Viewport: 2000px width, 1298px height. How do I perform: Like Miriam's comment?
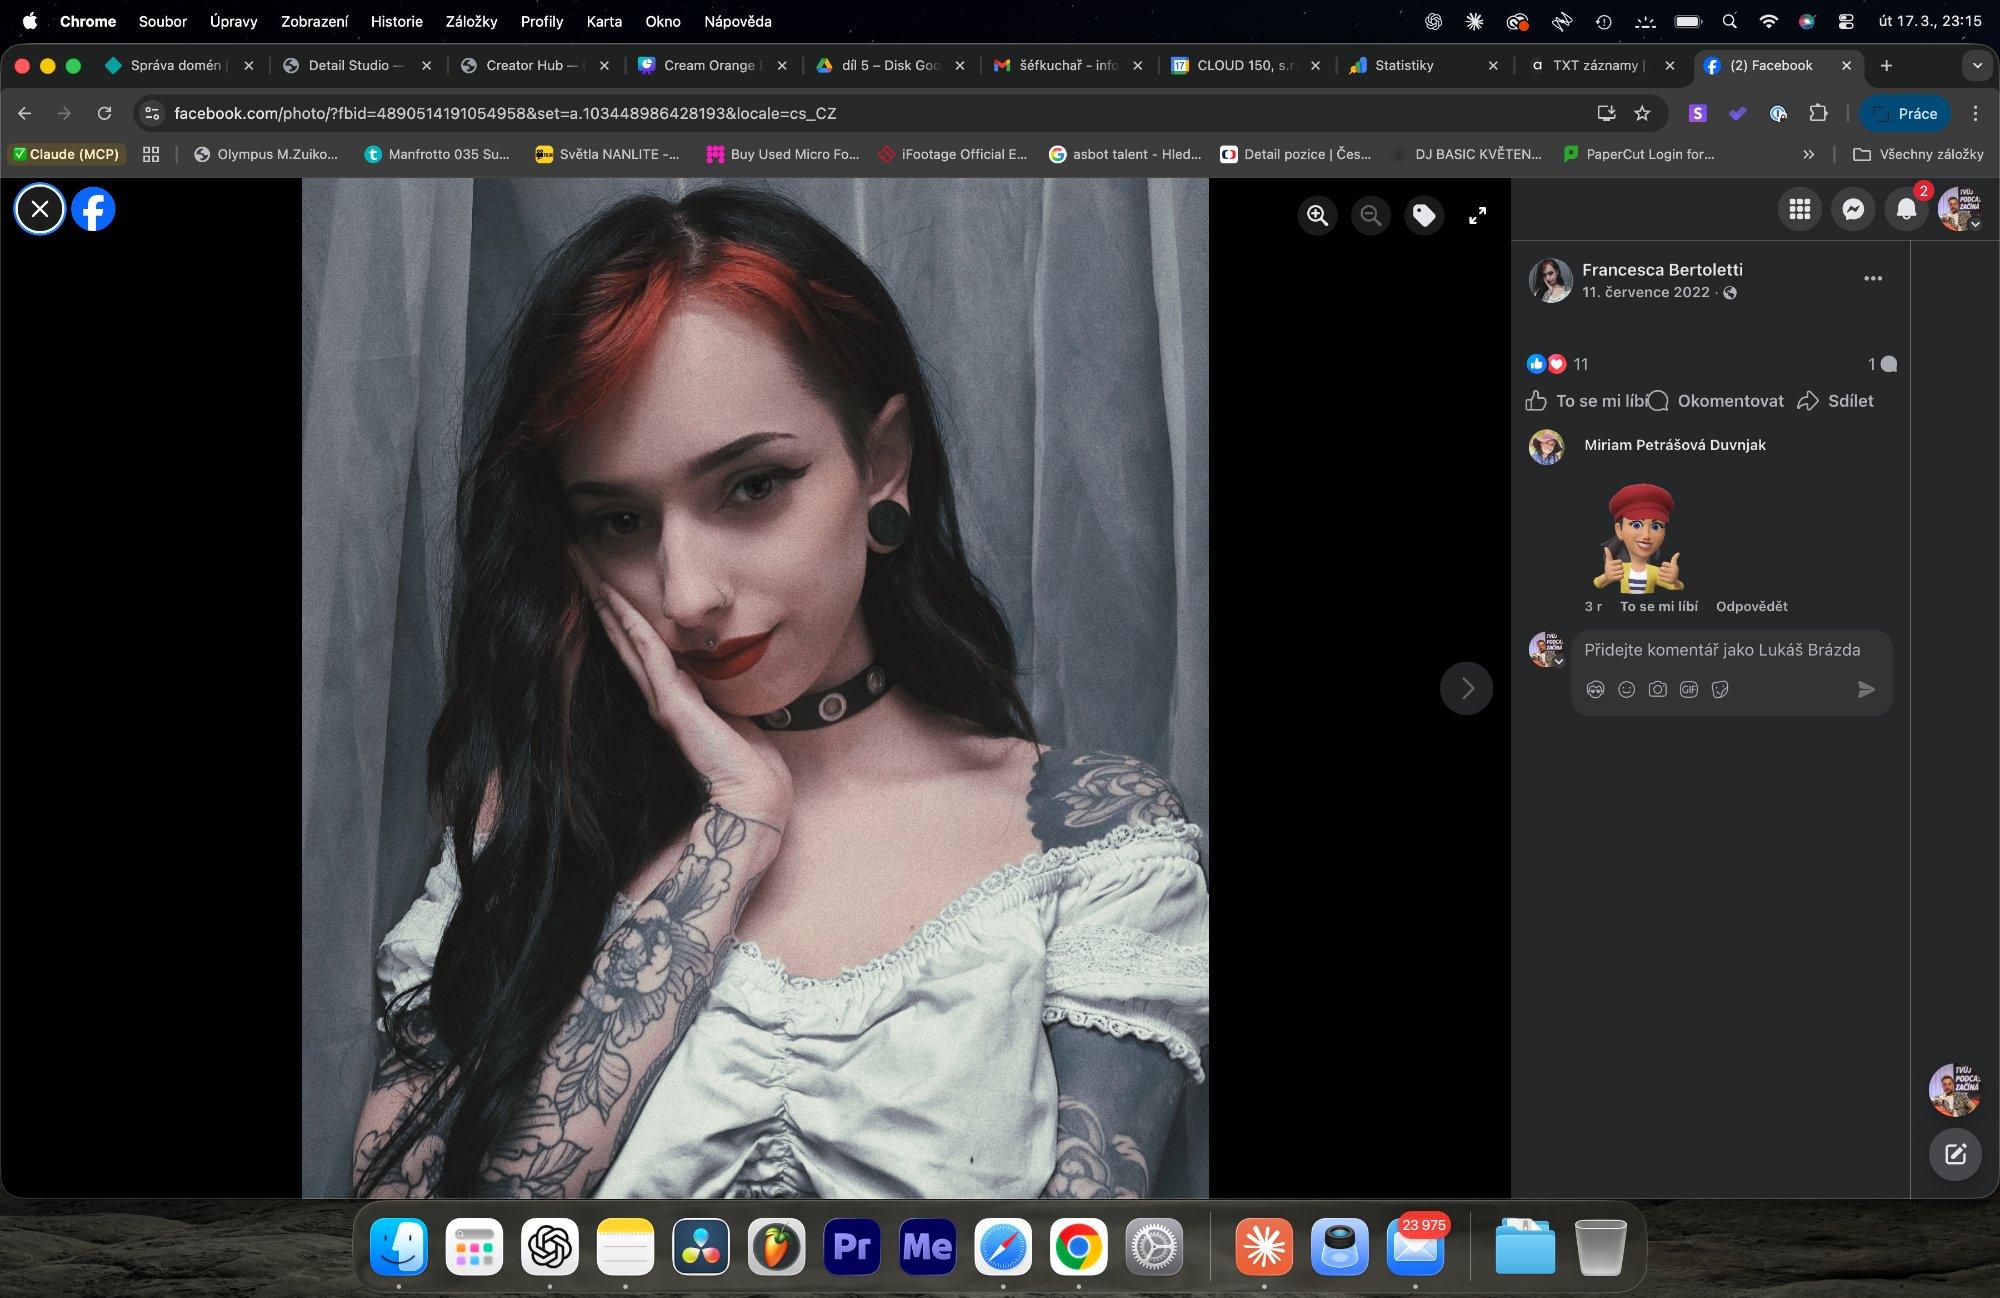(x=1659, y=606)
